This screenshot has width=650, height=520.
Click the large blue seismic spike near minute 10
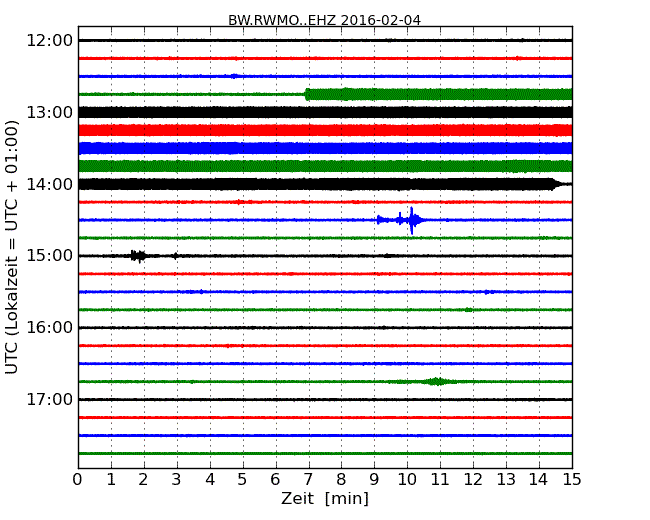pos(412,220)
